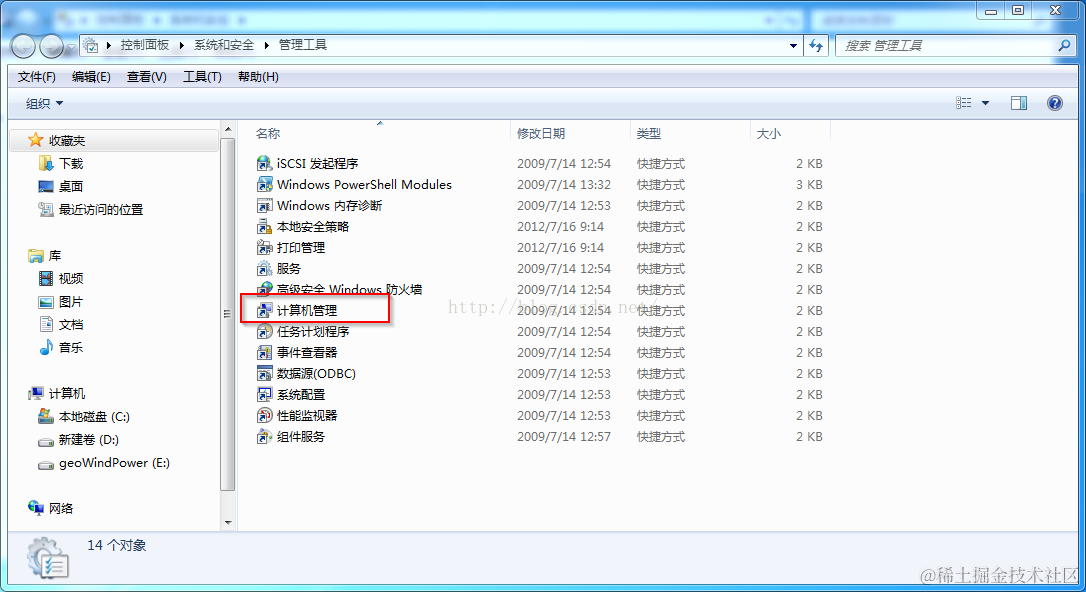Open the 组织 dropdown
This screenshot has height=592, width=1086.
pyautogui.click(x=44, y=103)
